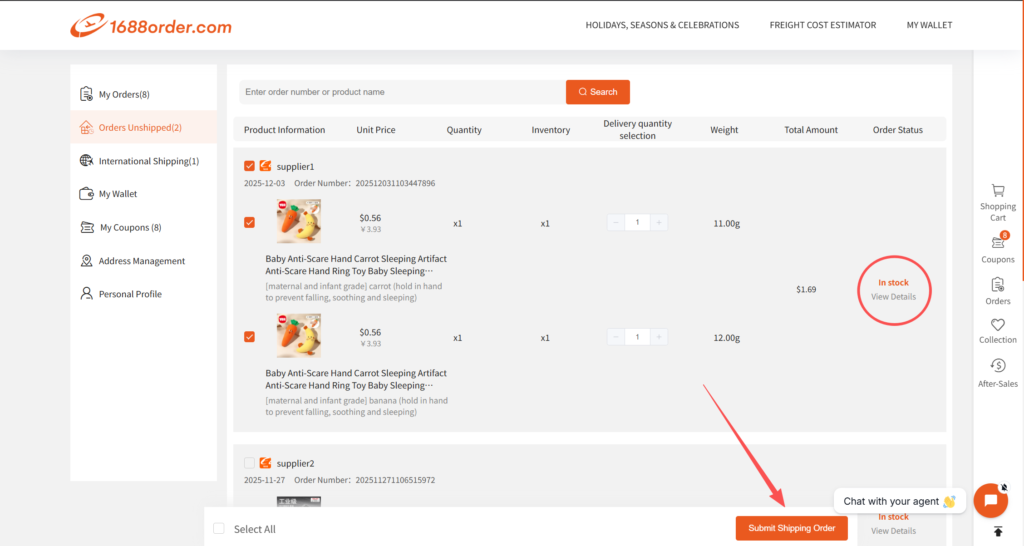Check the supplier2 order checkbox
This screenshot has height=546, width=1024.
pyautogui.click(x=249, y=463)
